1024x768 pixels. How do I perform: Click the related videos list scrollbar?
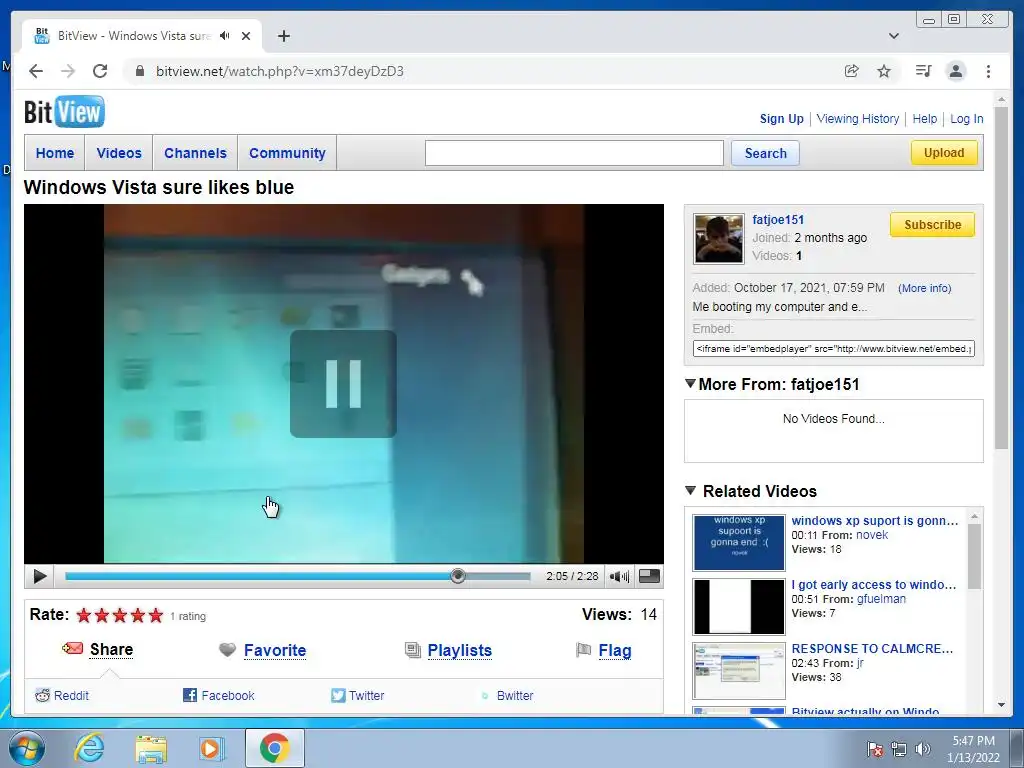coord(974,556)
